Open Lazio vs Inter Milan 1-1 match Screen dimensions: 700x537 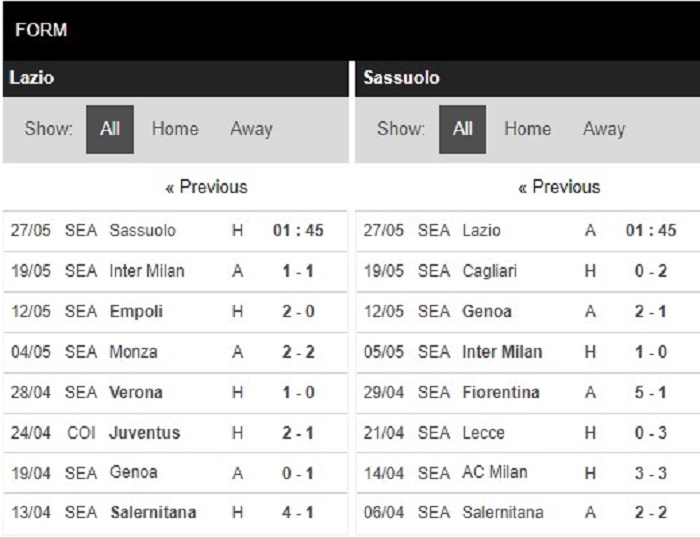[175, 271]
